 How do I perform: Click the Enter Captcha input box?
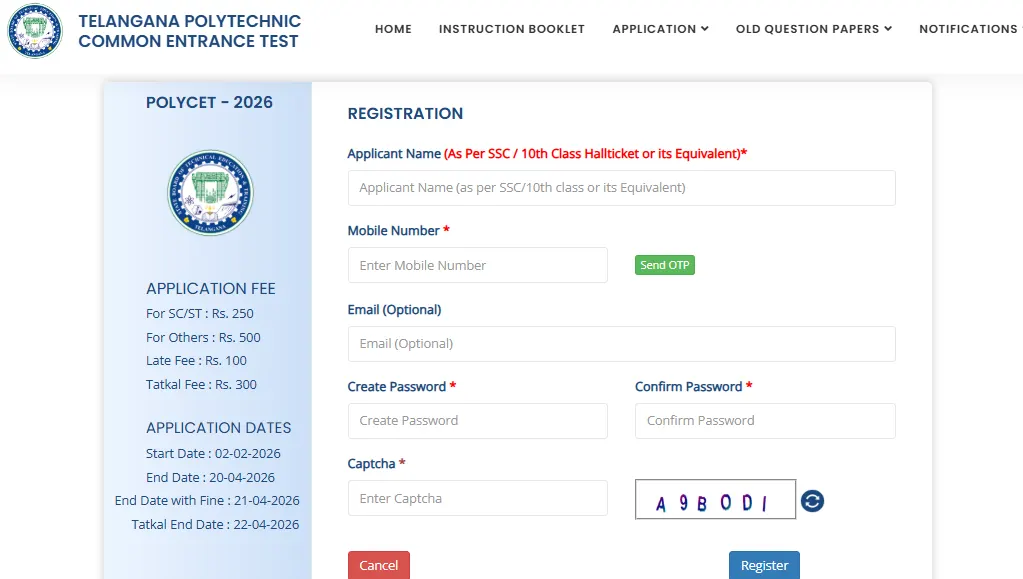pyautogui.click(x=477, y=498)
